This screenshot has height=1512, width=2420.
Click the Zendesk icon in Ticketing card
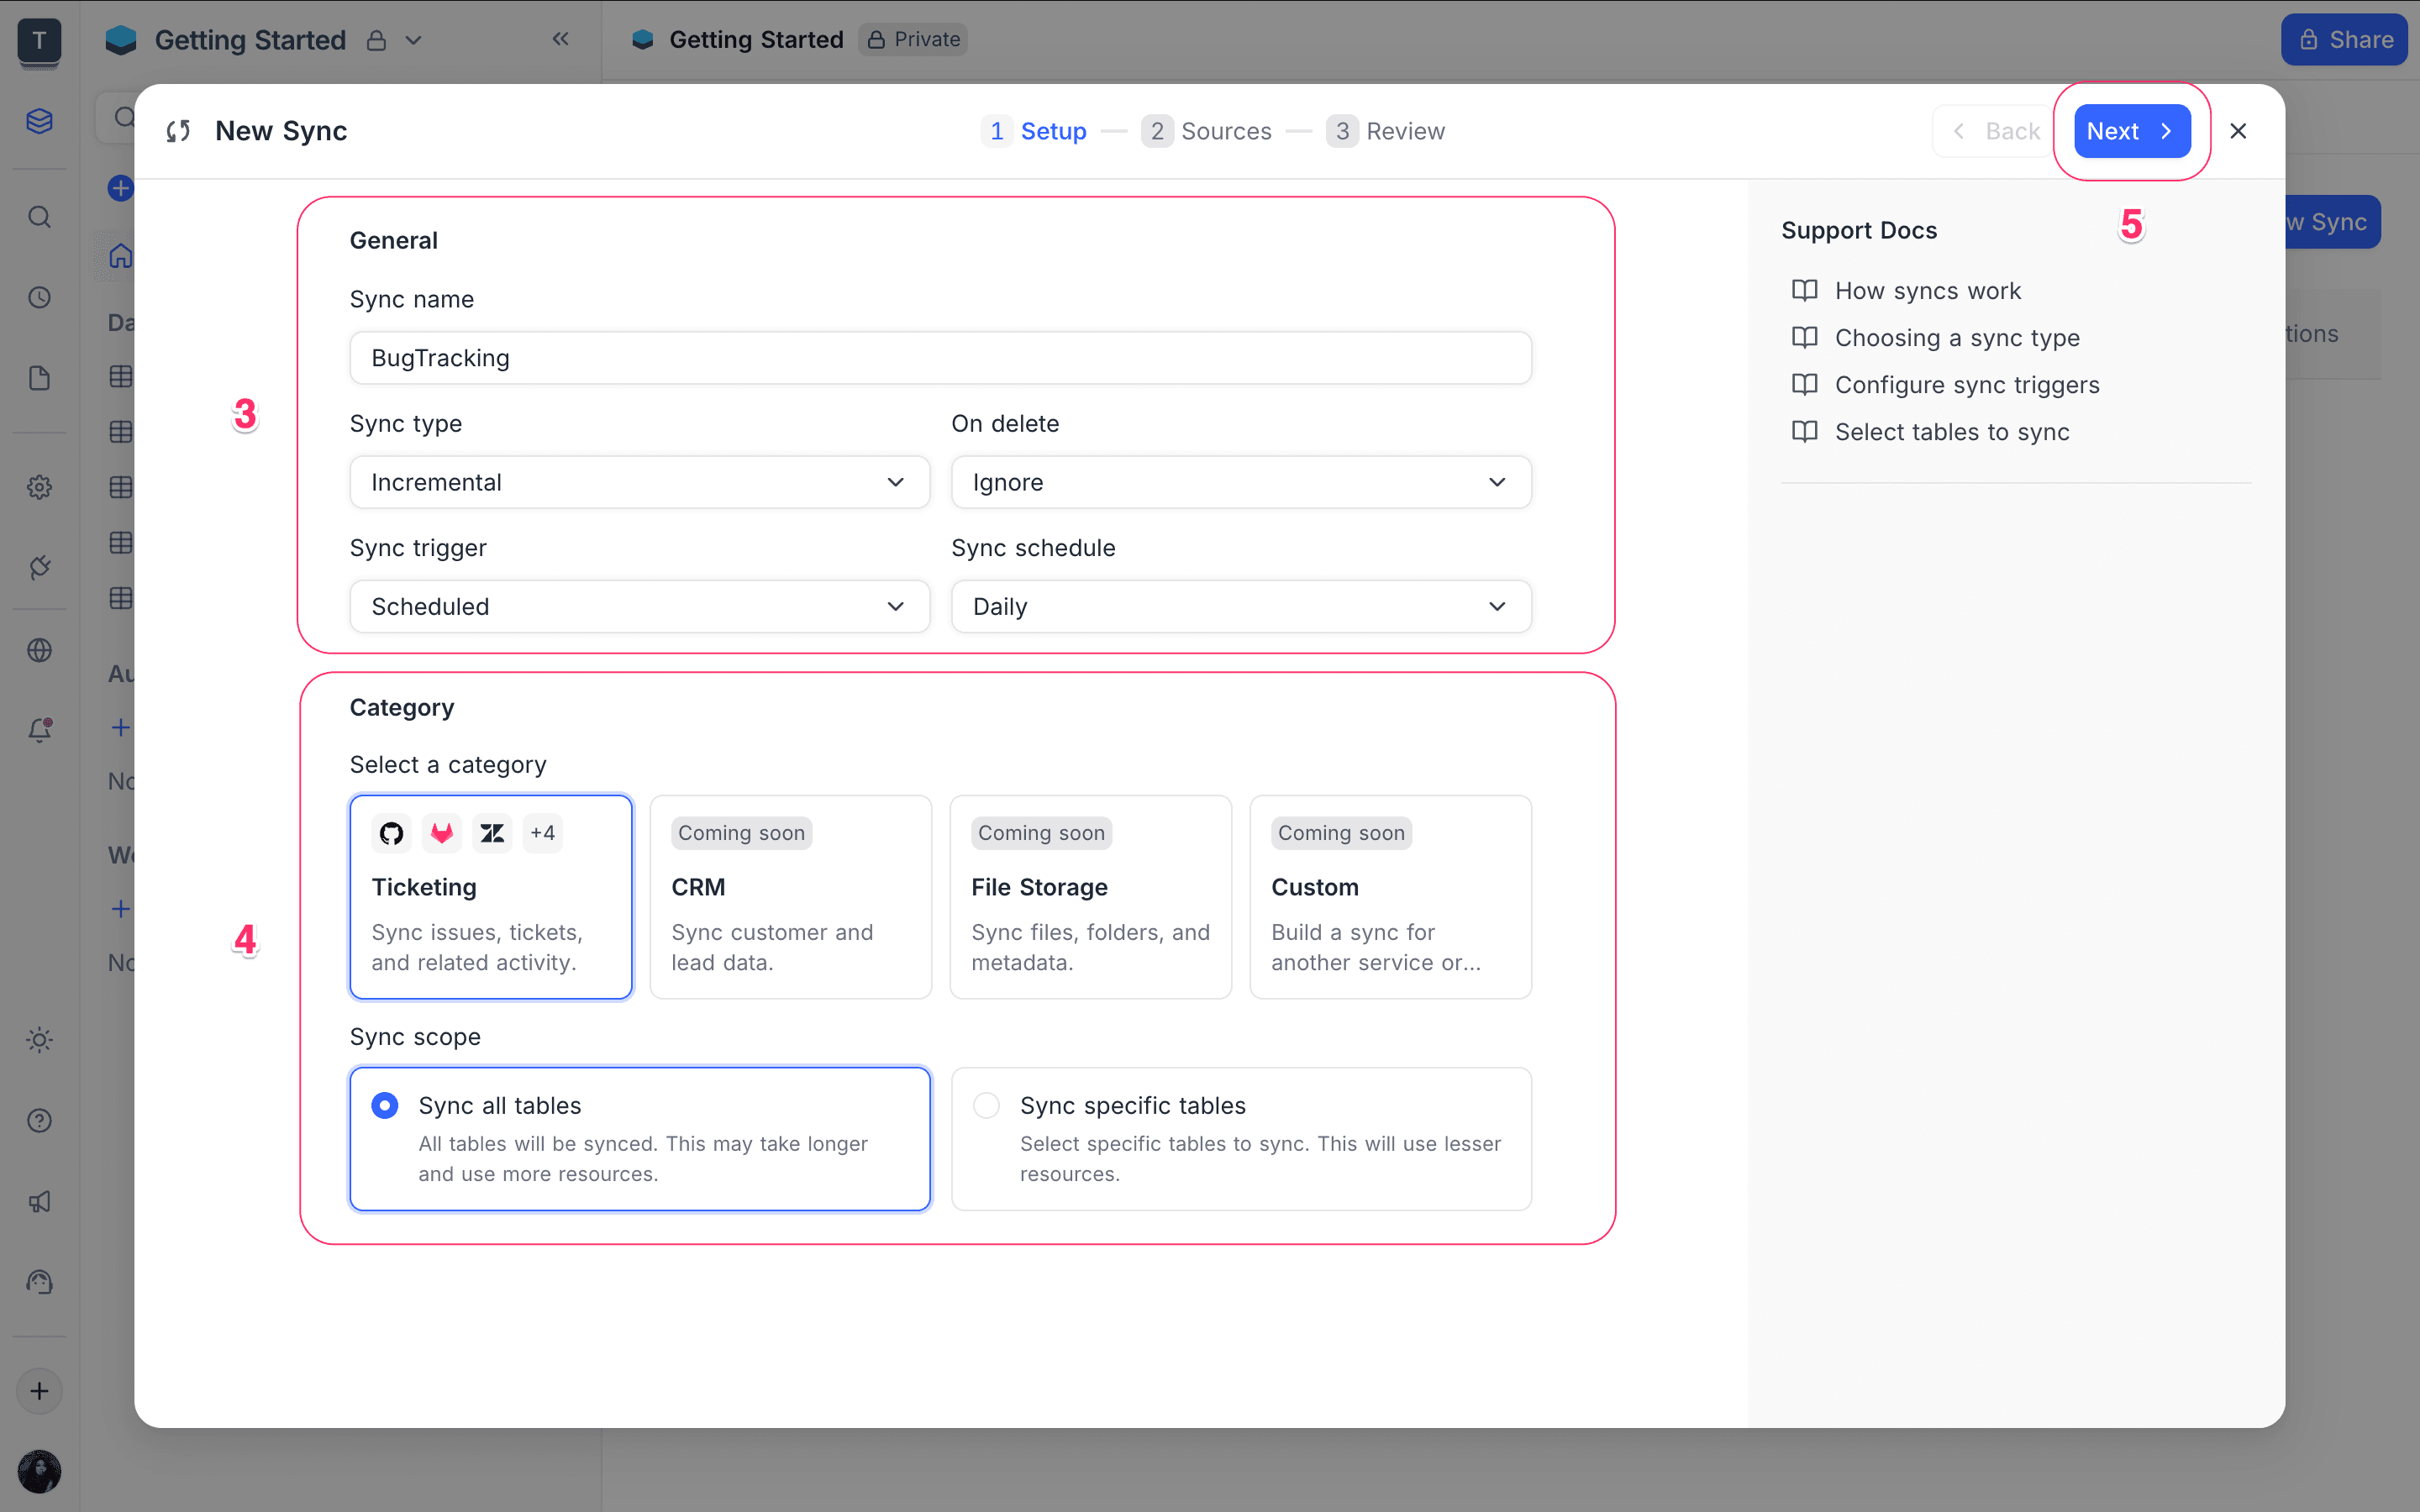coord(492,833)
